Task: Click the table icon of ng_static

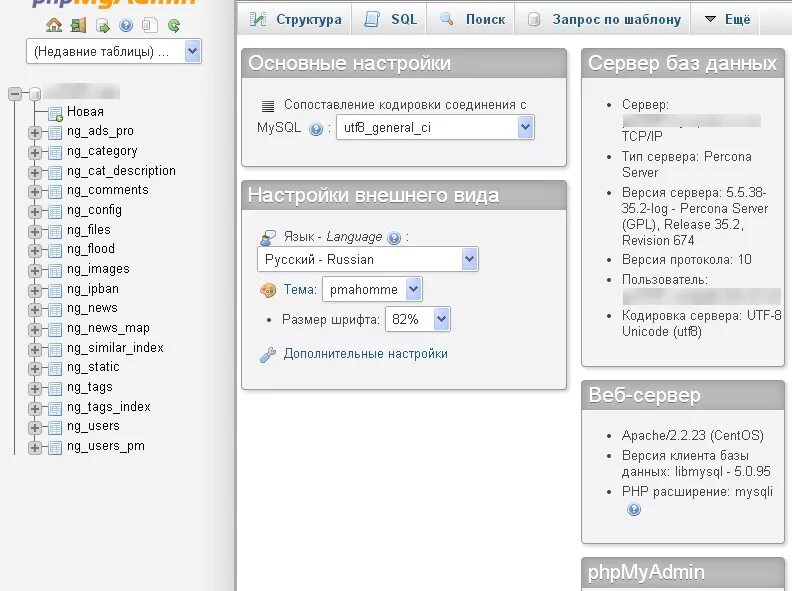Action: (55, 369)
